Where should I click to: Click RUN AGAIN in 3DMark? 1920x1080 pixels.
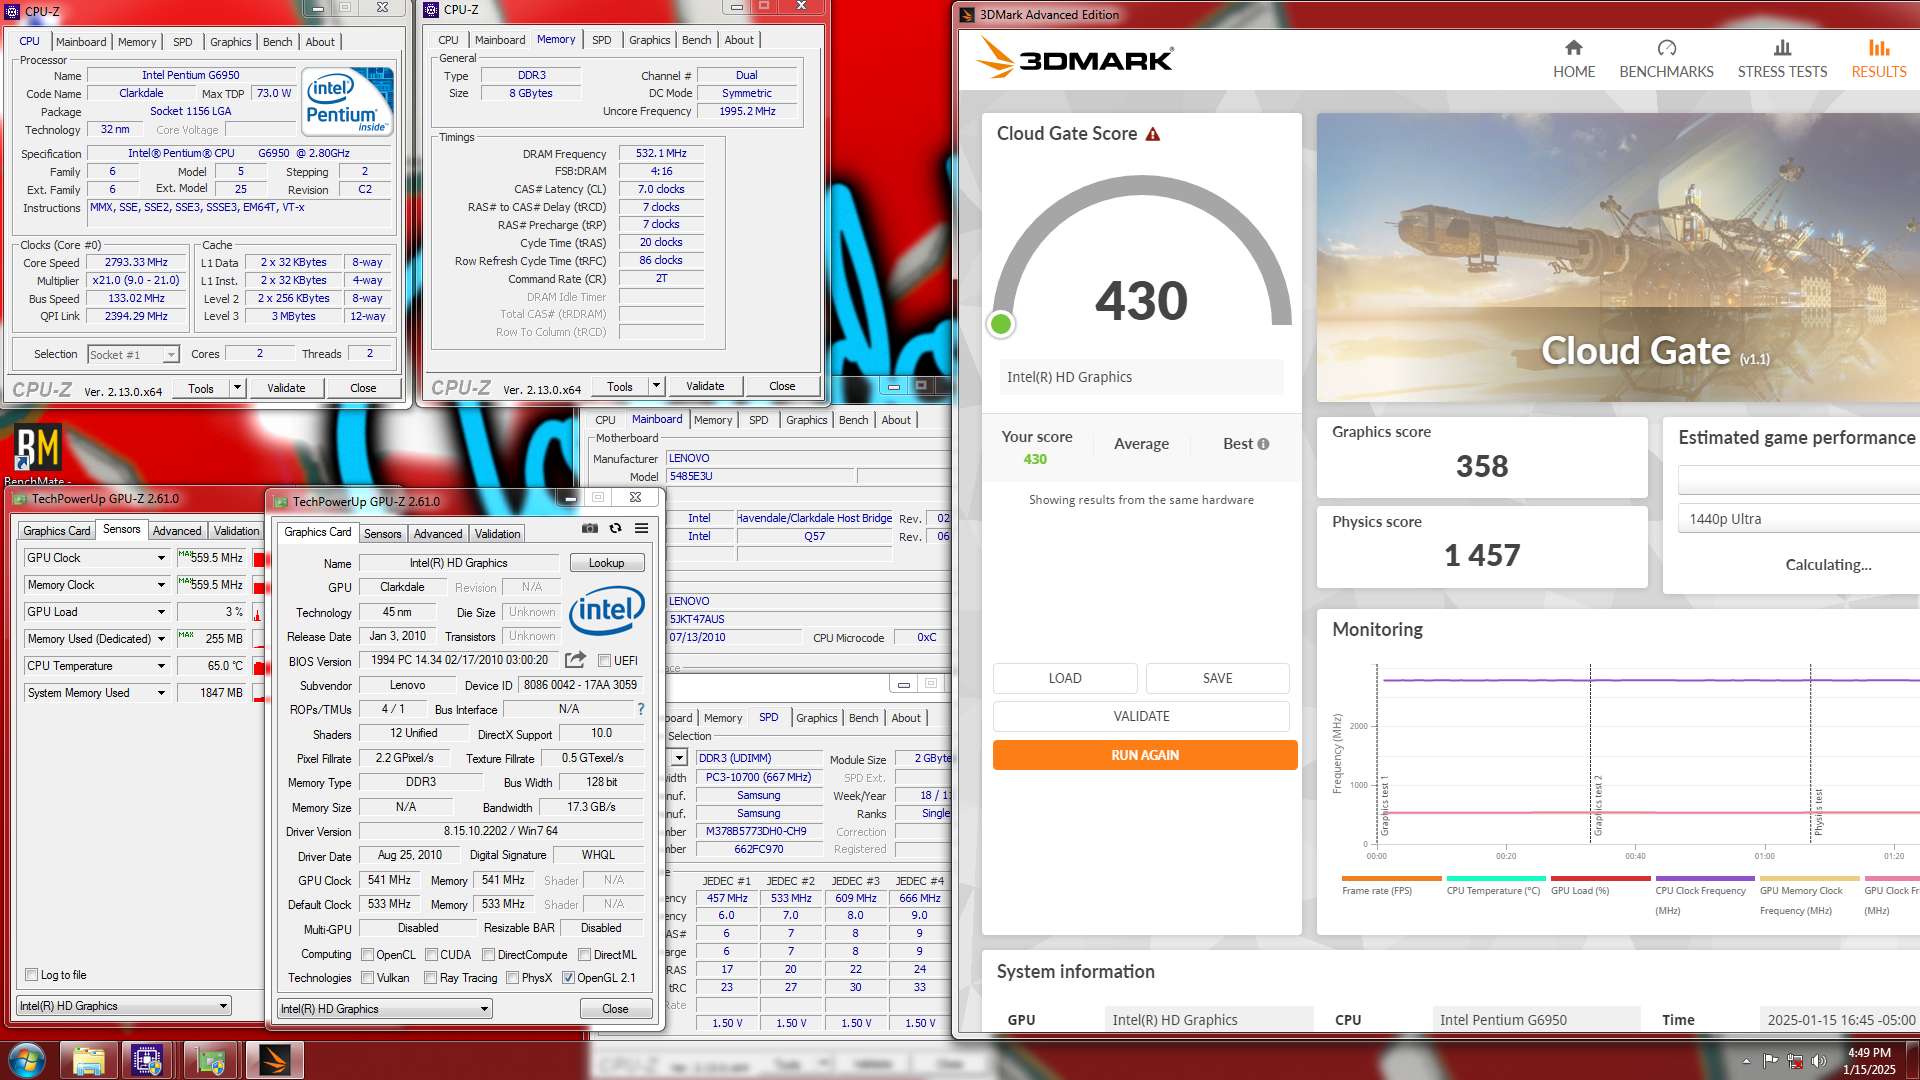[x=1145, y=755]
